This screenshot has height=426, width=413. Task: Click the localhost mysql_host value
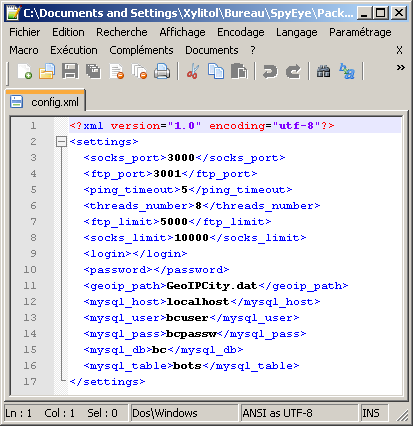click(x=198, y=302)
